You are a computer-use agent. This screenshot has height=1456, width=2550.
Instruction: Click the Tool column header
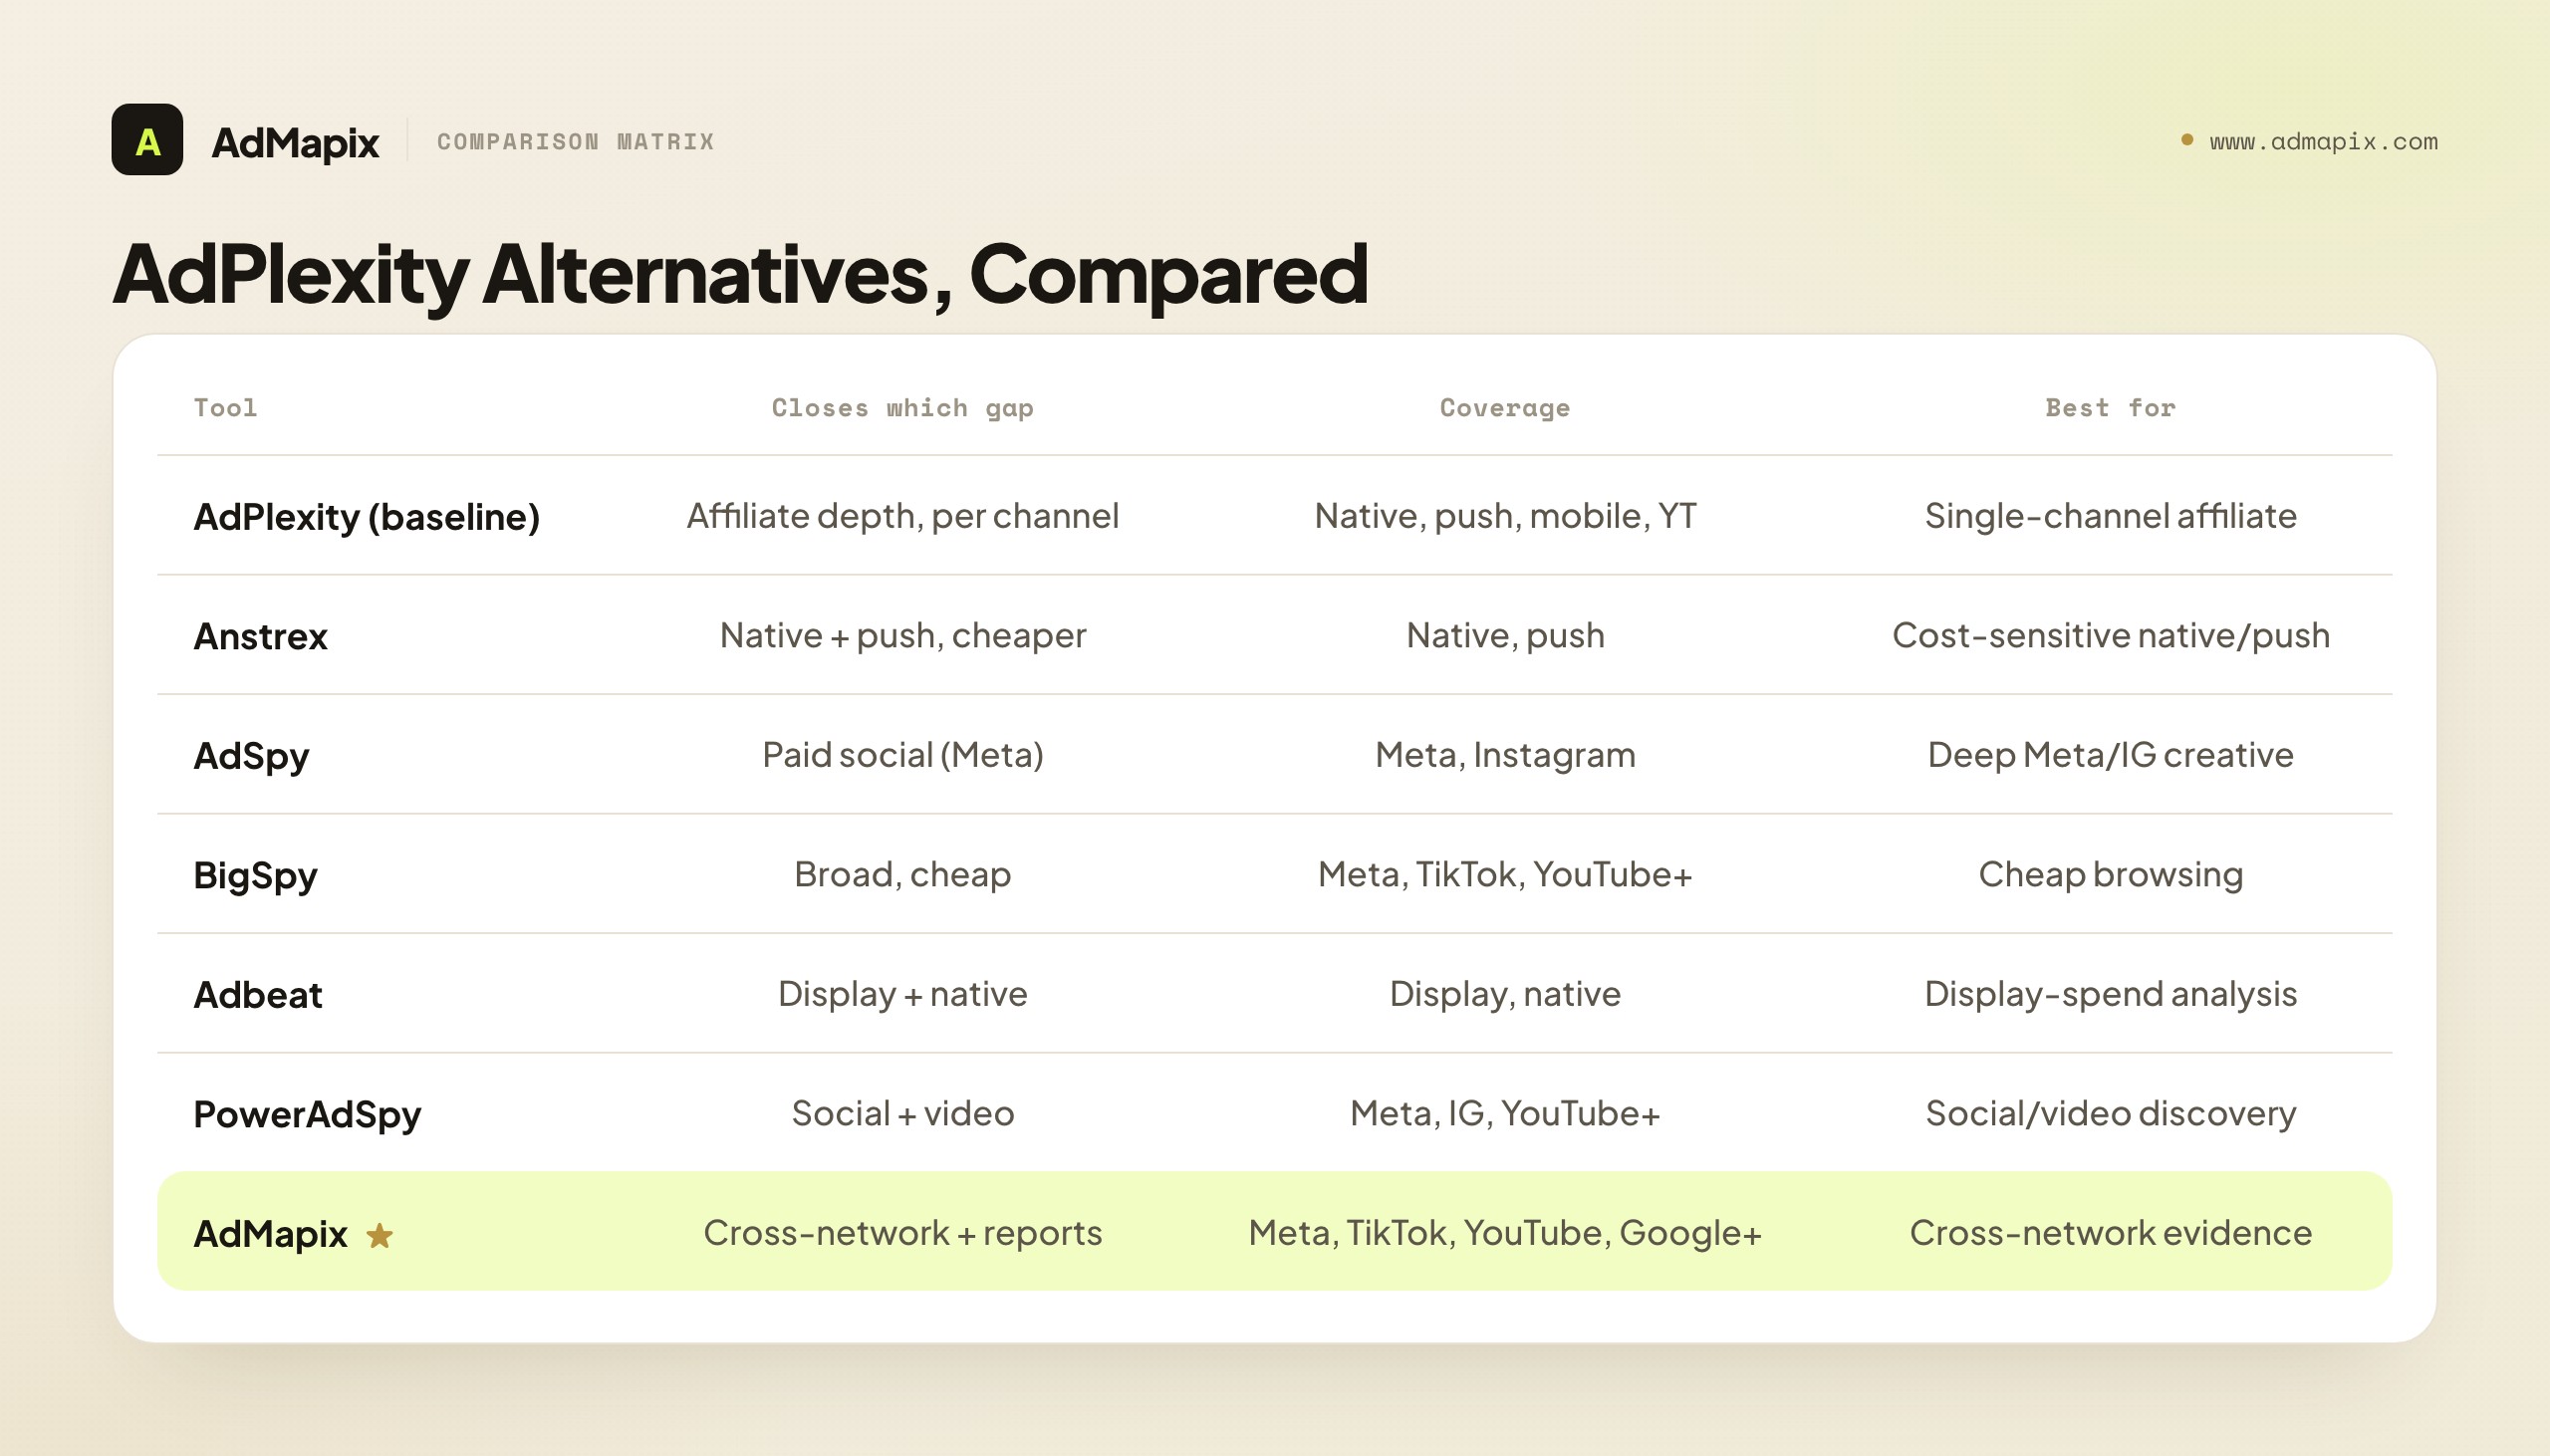pos(225,407)
